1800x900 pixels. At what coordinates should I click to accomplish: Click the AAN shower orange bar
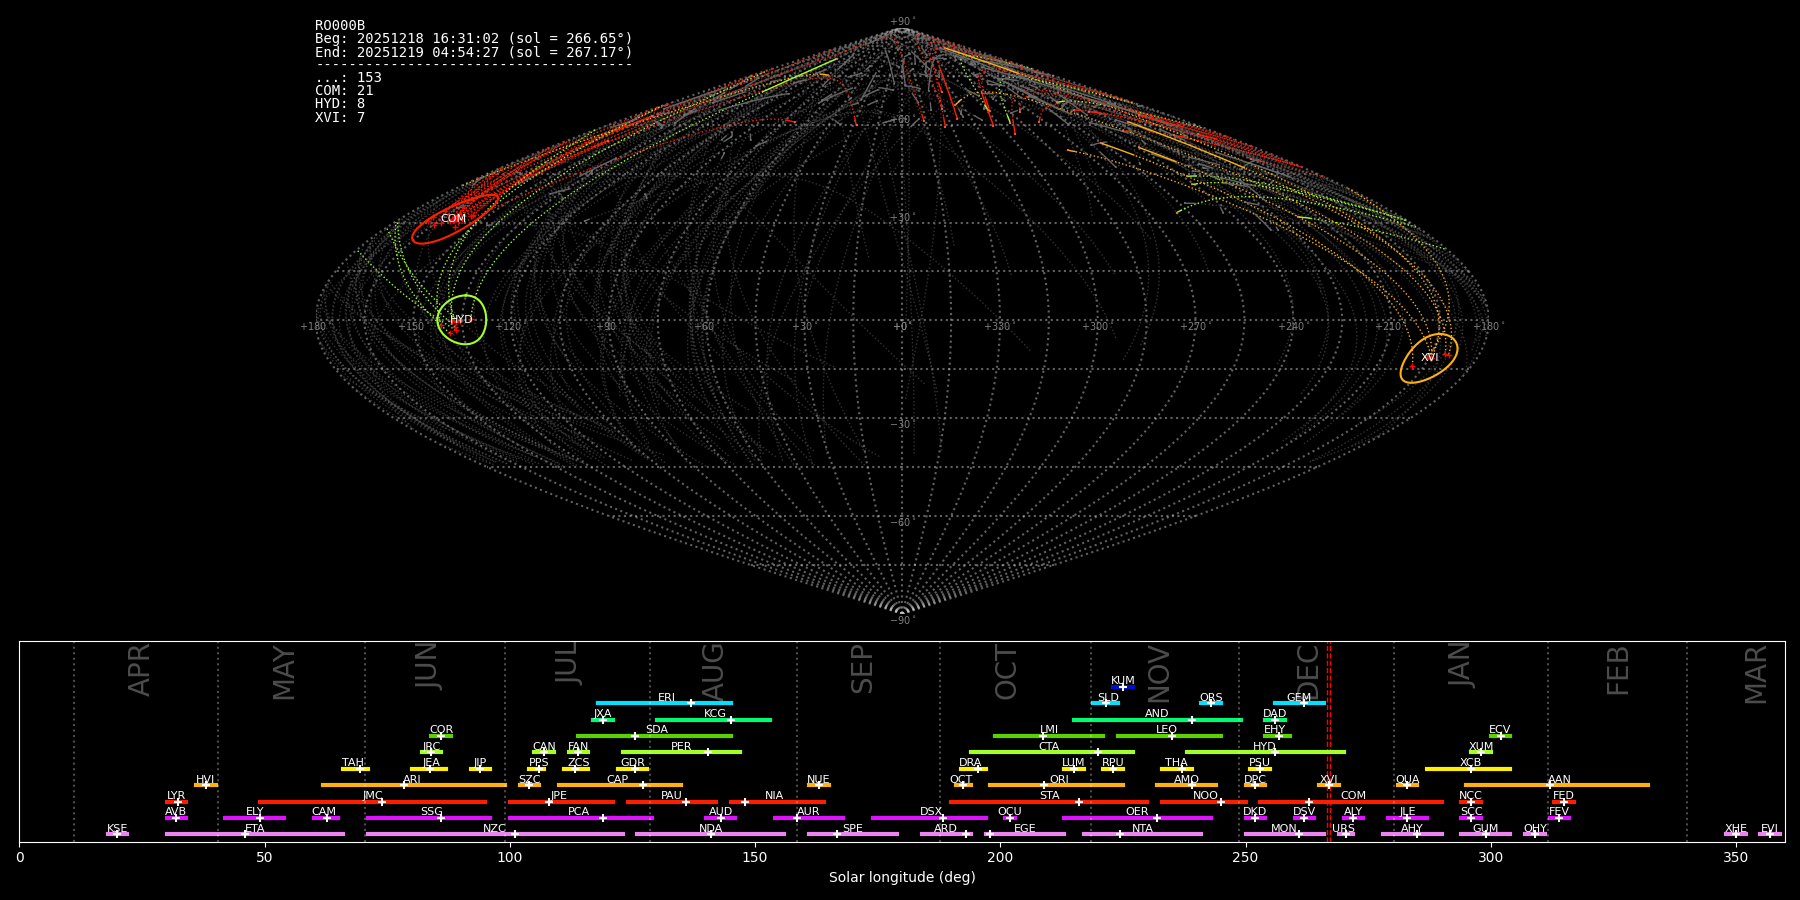pyautogui.click(x=1556, y=785)
